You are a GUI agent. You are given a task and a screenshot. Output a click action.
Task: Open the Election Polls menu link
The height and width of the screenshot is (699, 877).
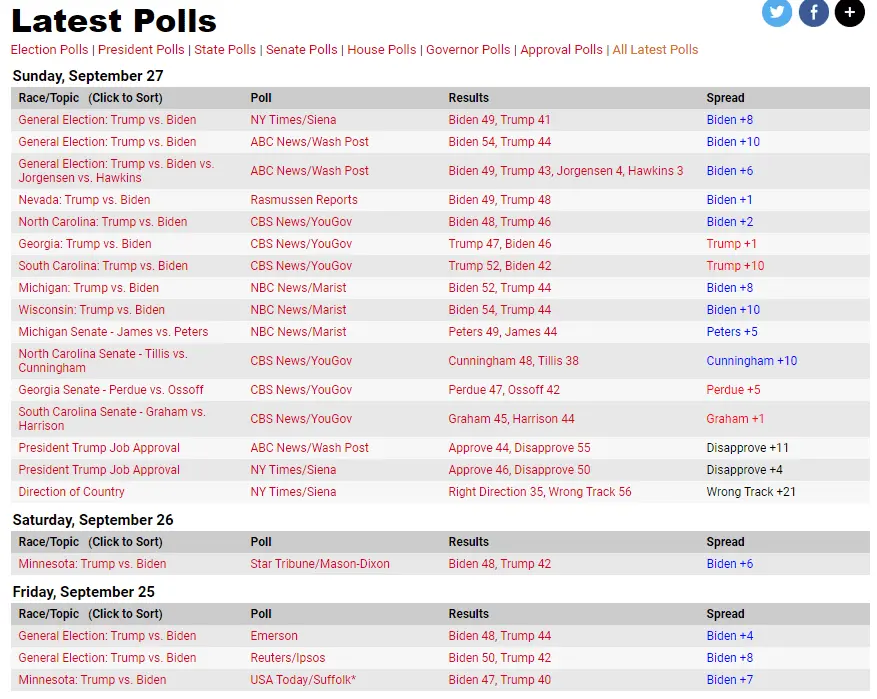49,50
